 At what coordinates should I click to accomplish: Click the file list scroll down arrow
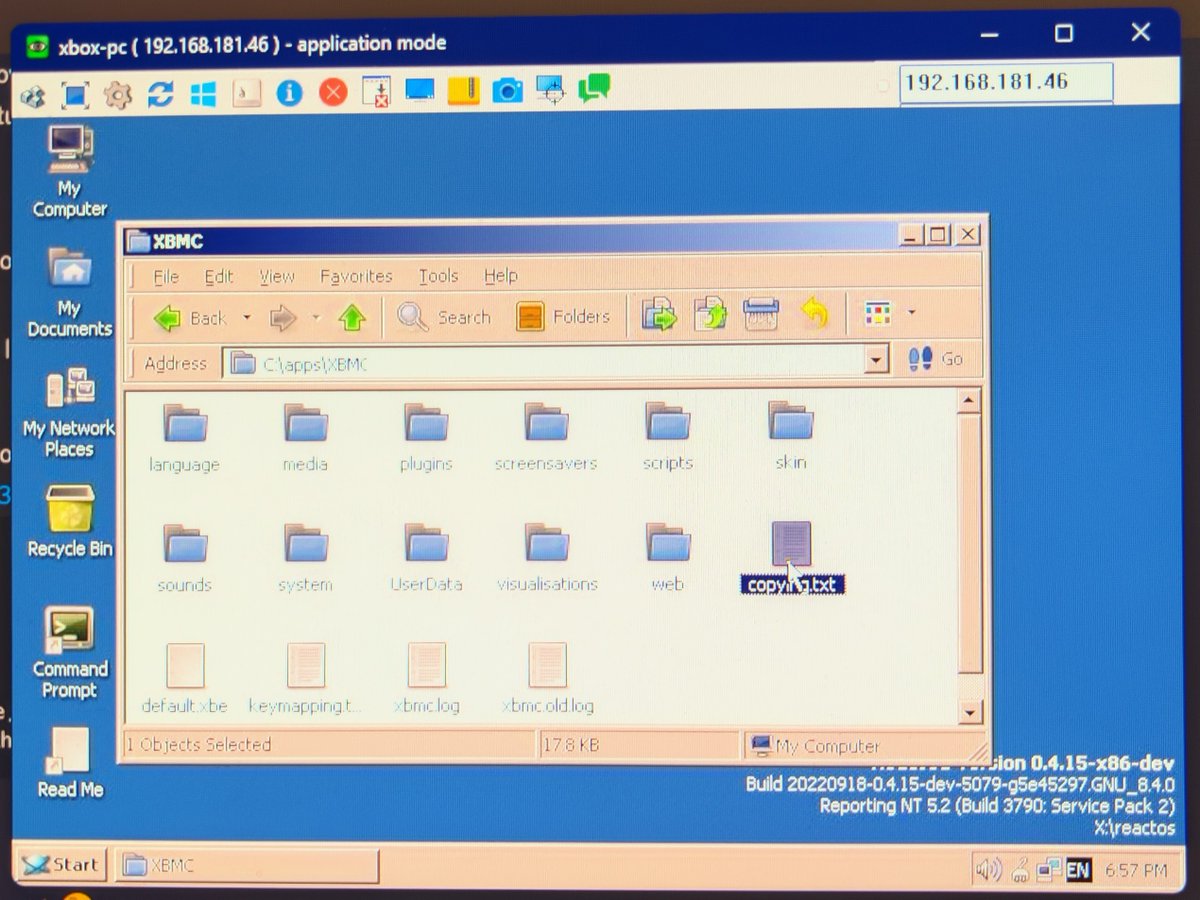pos(968,712)
